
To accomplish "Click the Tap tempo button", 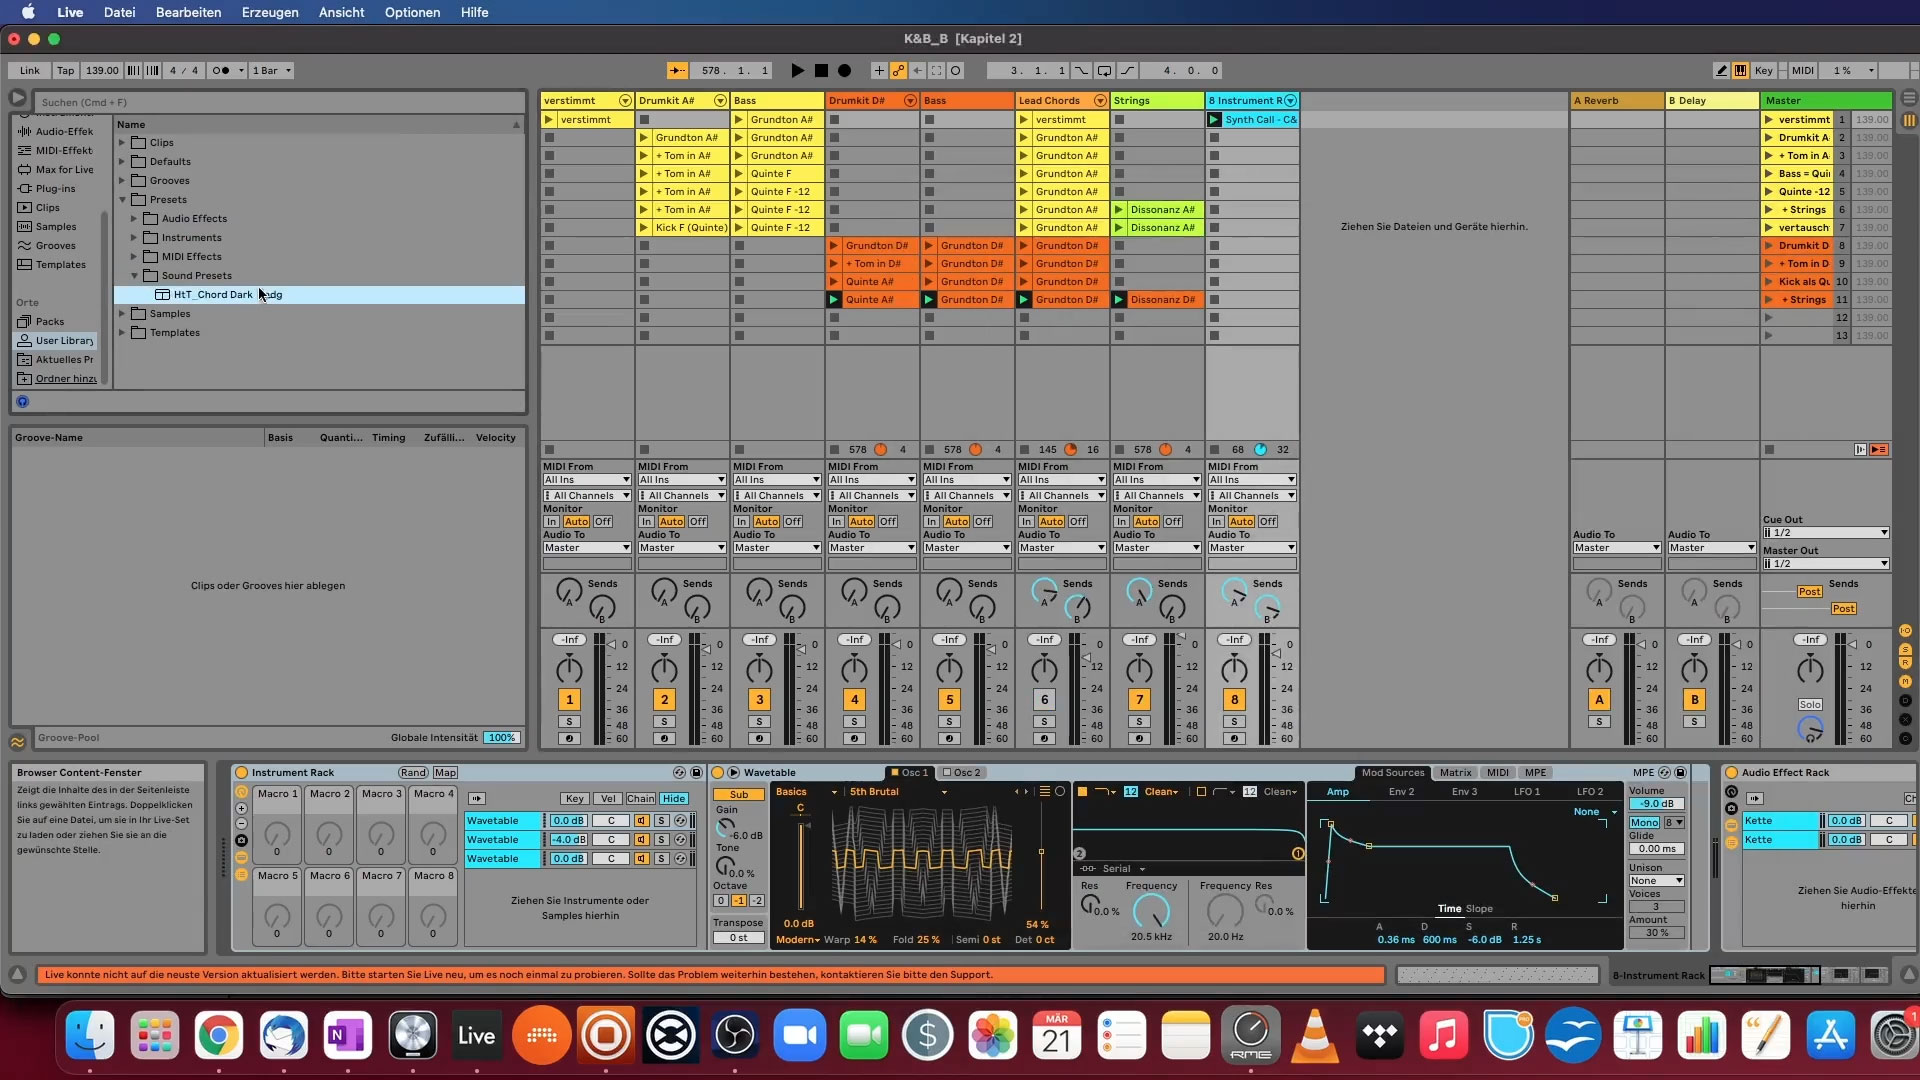I will pyautogui.click(x=65, y=71).
